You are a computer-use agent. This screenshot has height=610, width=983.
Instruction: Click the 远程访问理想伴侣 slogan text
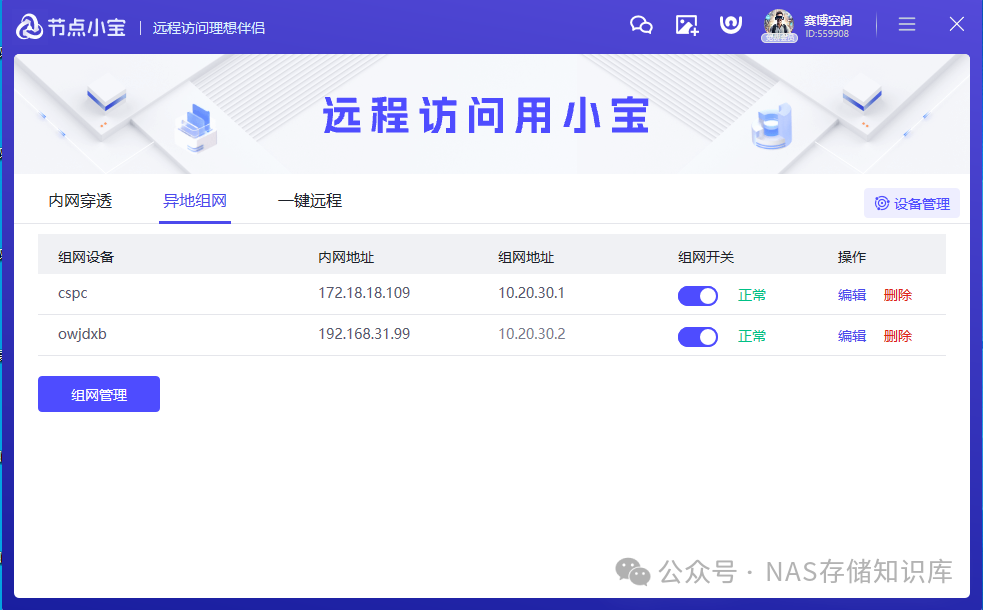(209, 28)
